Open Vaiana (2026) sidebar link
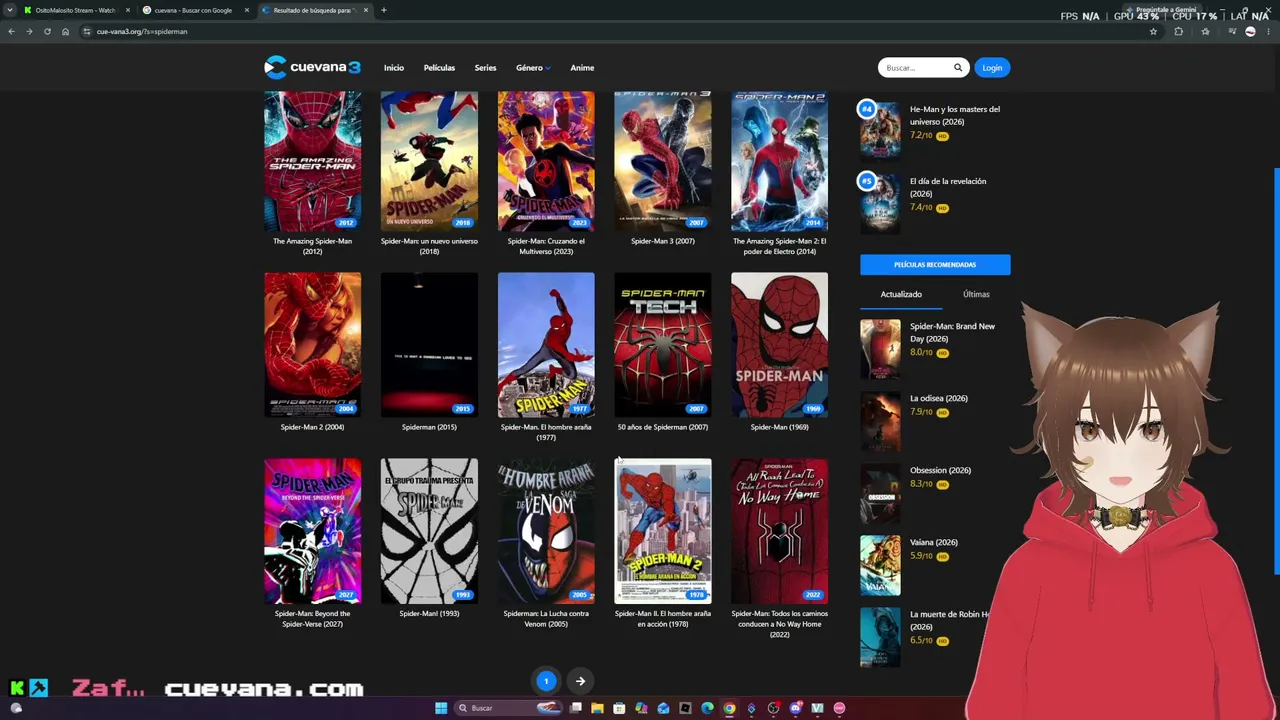 (934, 542)
